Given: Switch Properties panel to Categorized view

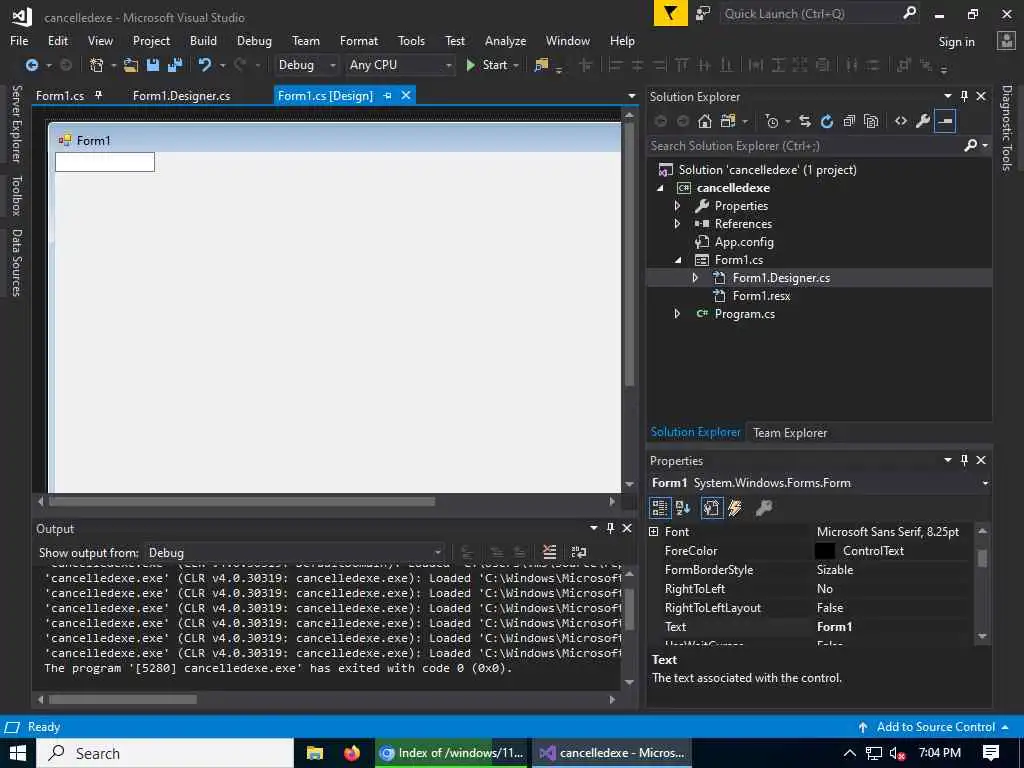Looking at the screenshot, I should click(660, 507).
